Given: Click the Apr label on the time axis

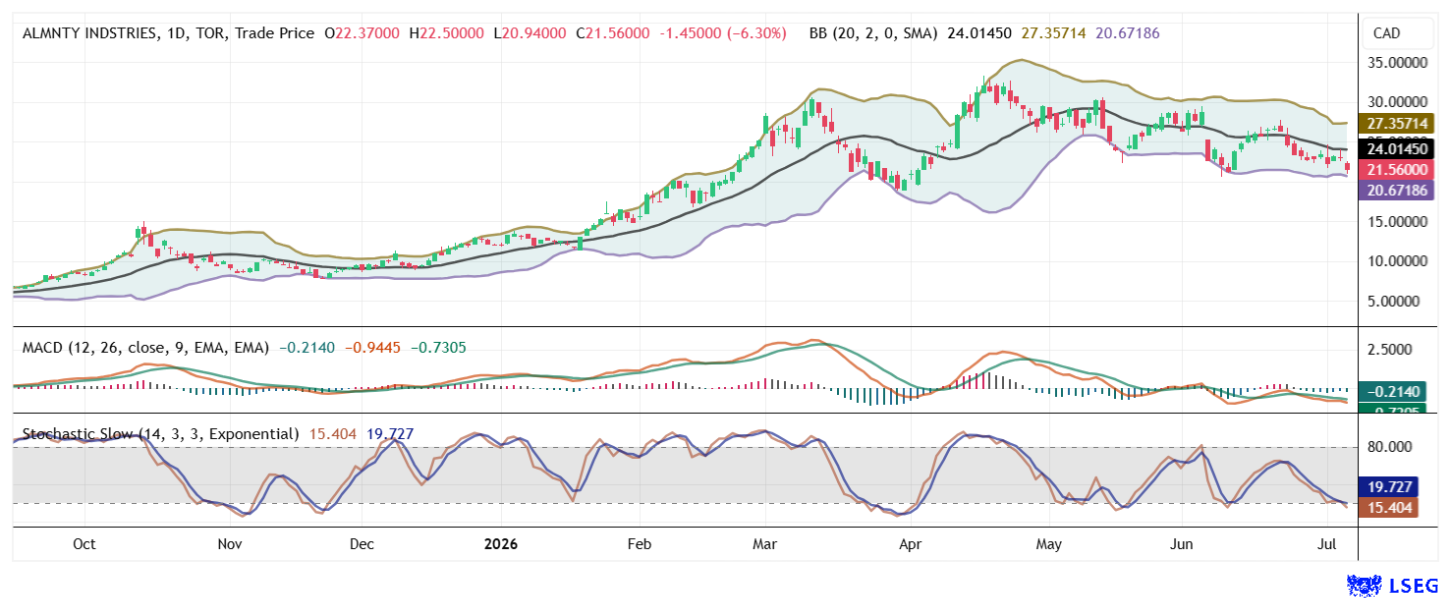Looking at the screenshot, I should (x=910, y=544).
